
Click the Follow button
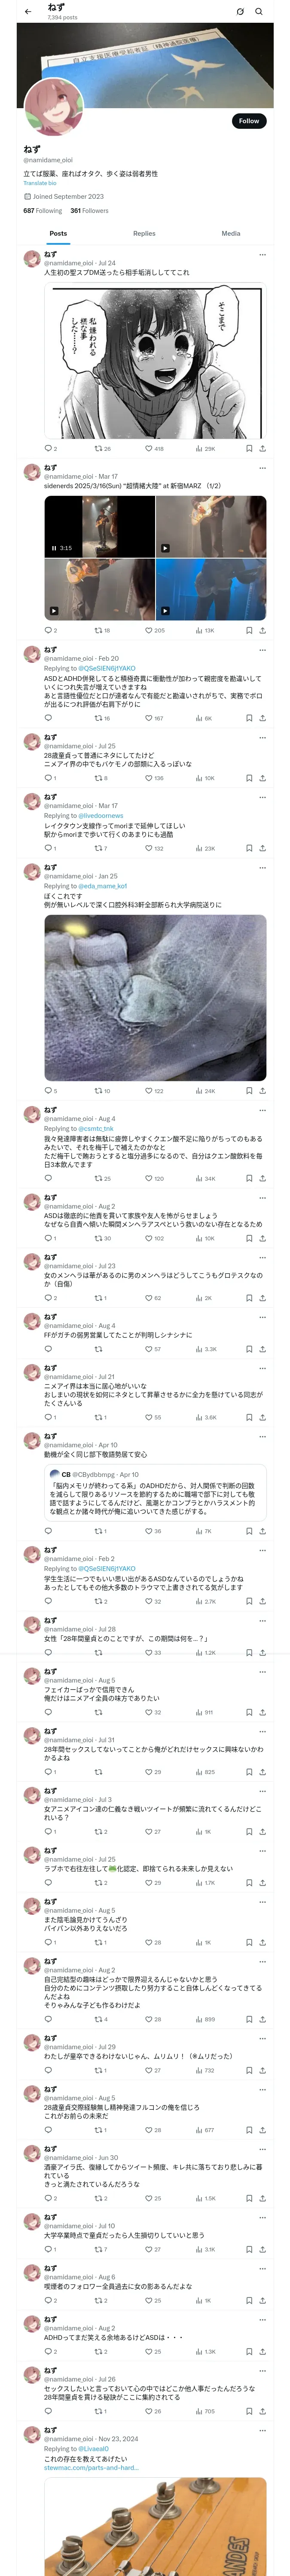coord(248,121)
